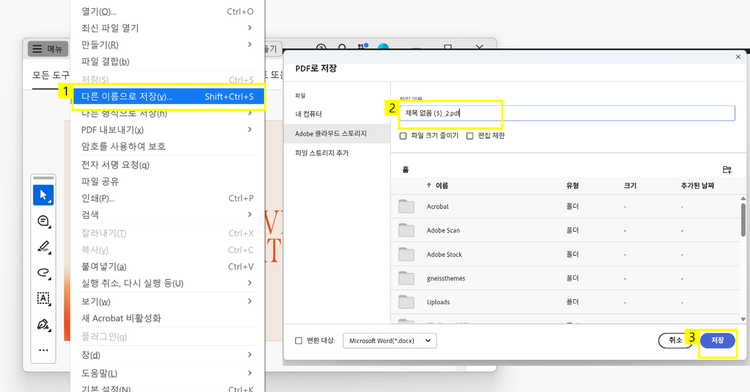The image size is (750, 392).
Task: Enable the 변환 대상 checkbox
Action: pos(298,341)
